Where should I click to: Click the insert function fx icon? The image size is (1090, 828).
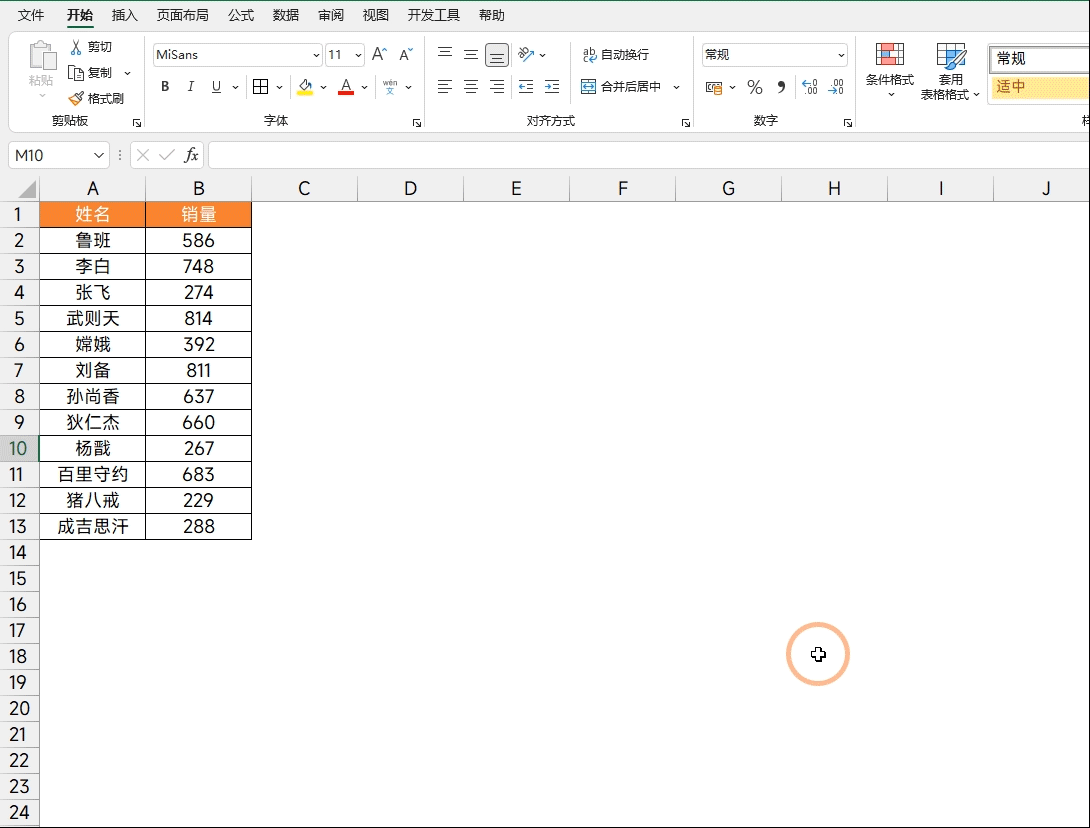191,155
